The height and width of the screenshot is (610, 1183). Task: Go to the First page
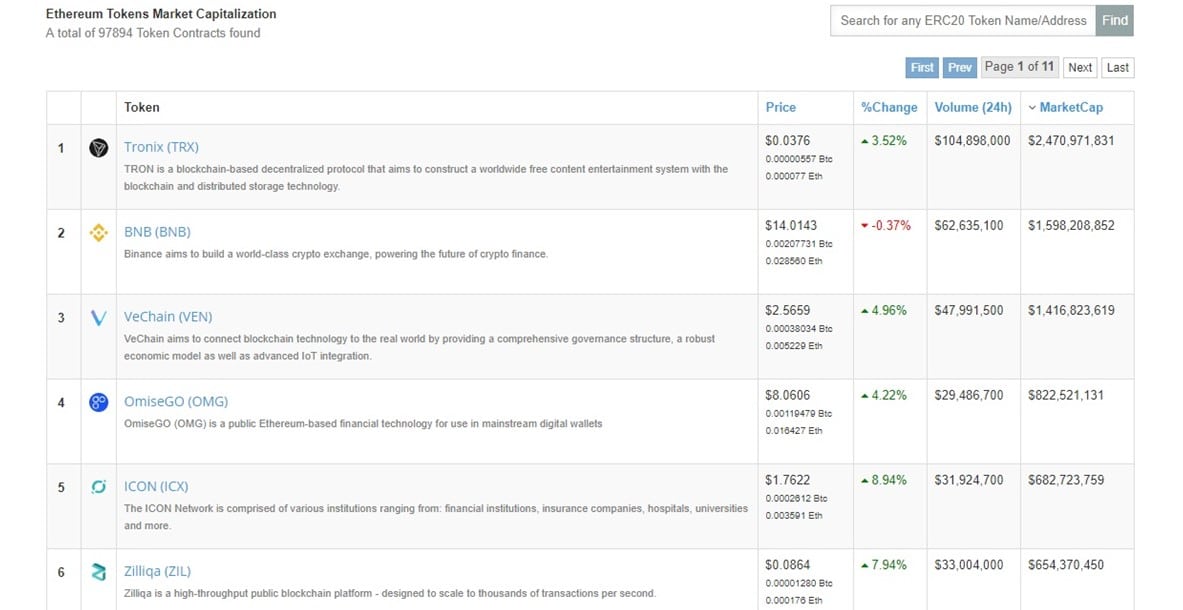(922, 67)
